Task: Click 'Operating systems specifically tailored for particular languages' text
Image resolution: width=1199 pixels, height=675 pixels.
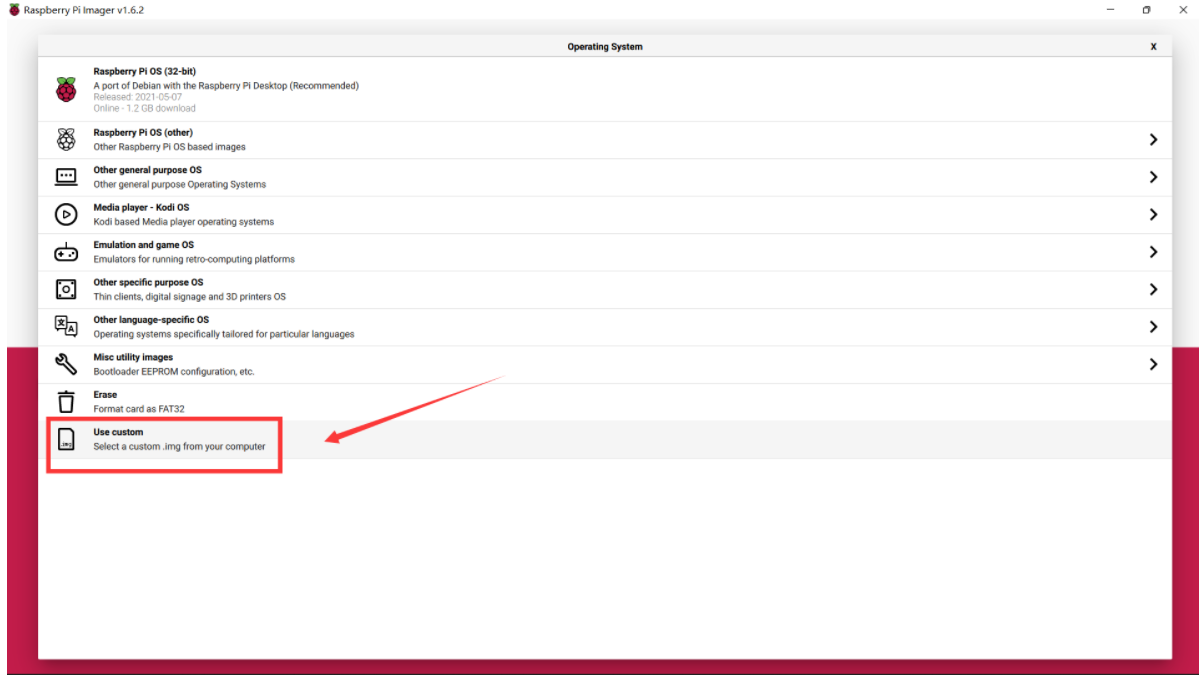Action: pos(223,334)
